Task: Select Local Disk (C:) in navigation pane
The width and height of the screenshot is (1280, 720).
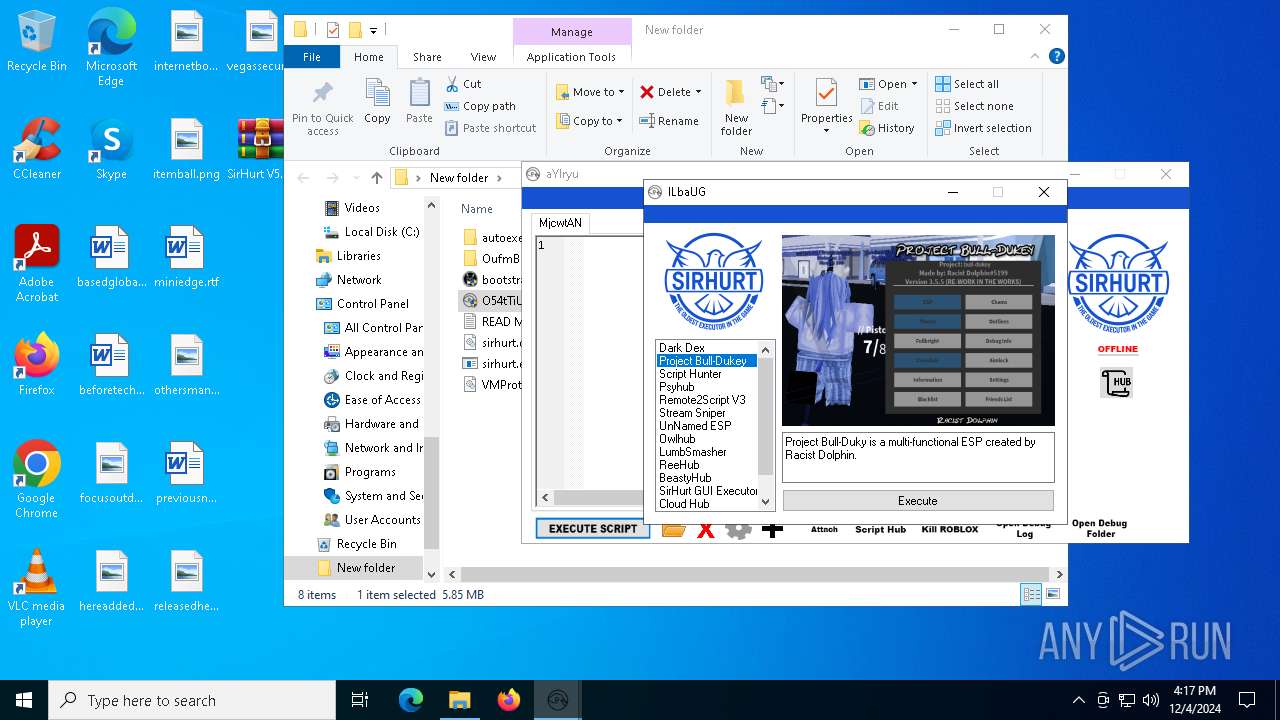Action: pyautogui.click(x=371, y=232)
